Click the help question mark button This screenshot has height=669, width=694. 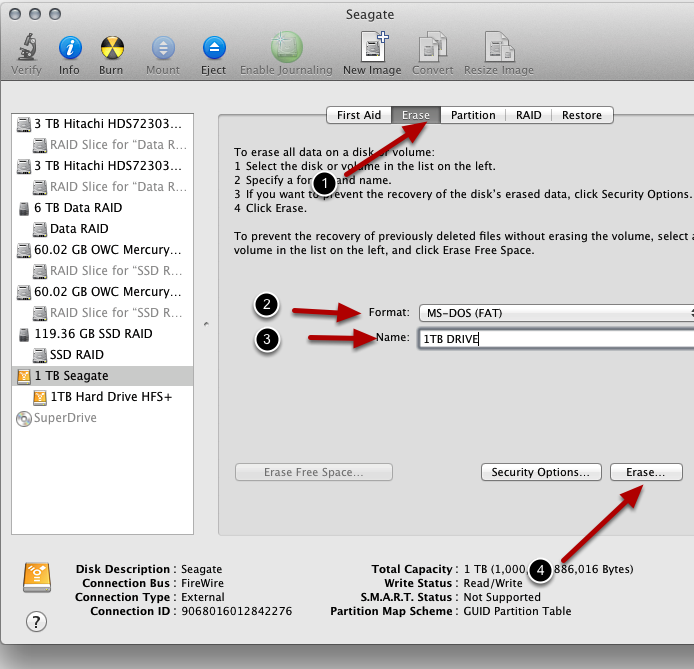(36, 622)
